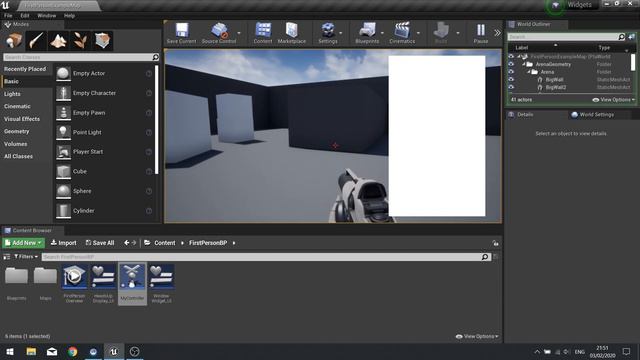The image size is (640, 360).
Task: Open the File menu
Action: point(8,16)
